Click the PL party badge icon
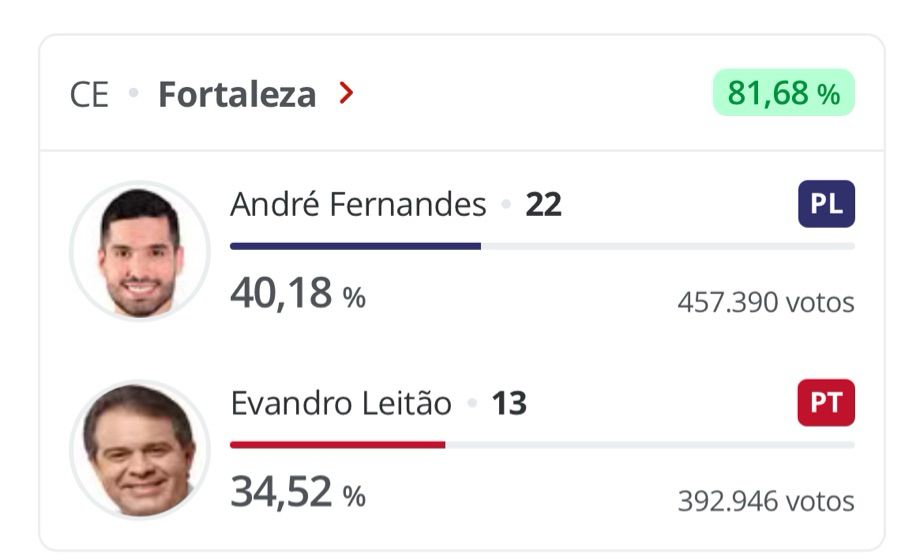Image resolution: width=924 pixels, height=554 pixels. click(x=826, y=205)
